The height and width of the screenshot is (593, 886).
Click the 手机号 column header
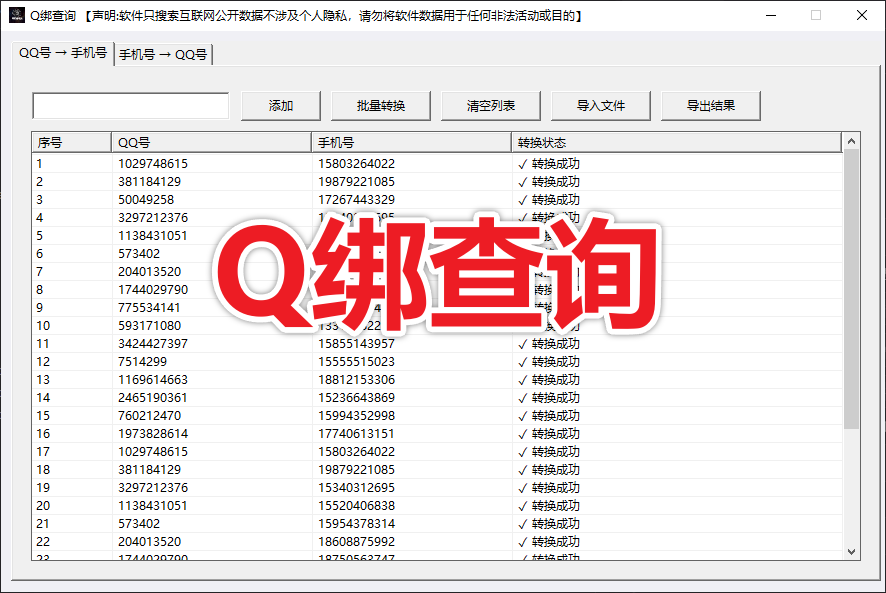(412, 141)
